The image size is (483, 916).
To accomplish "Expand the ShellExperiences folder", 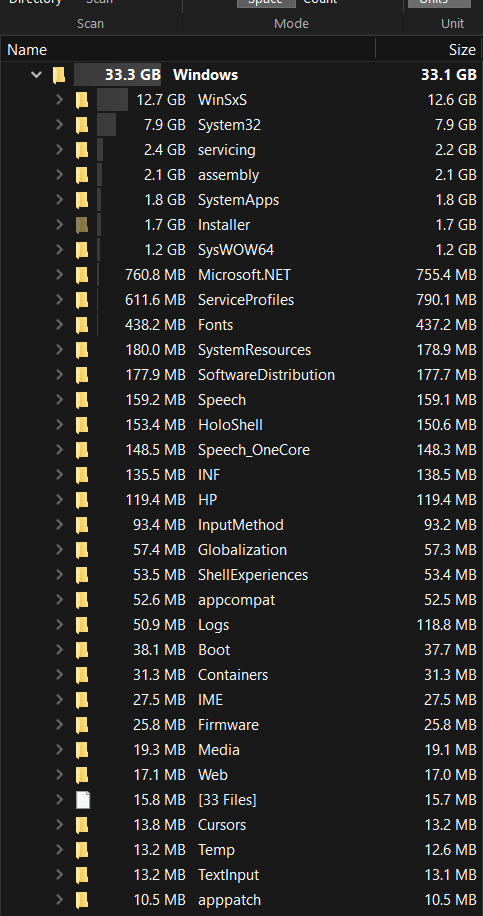I will tap(59, 575).
